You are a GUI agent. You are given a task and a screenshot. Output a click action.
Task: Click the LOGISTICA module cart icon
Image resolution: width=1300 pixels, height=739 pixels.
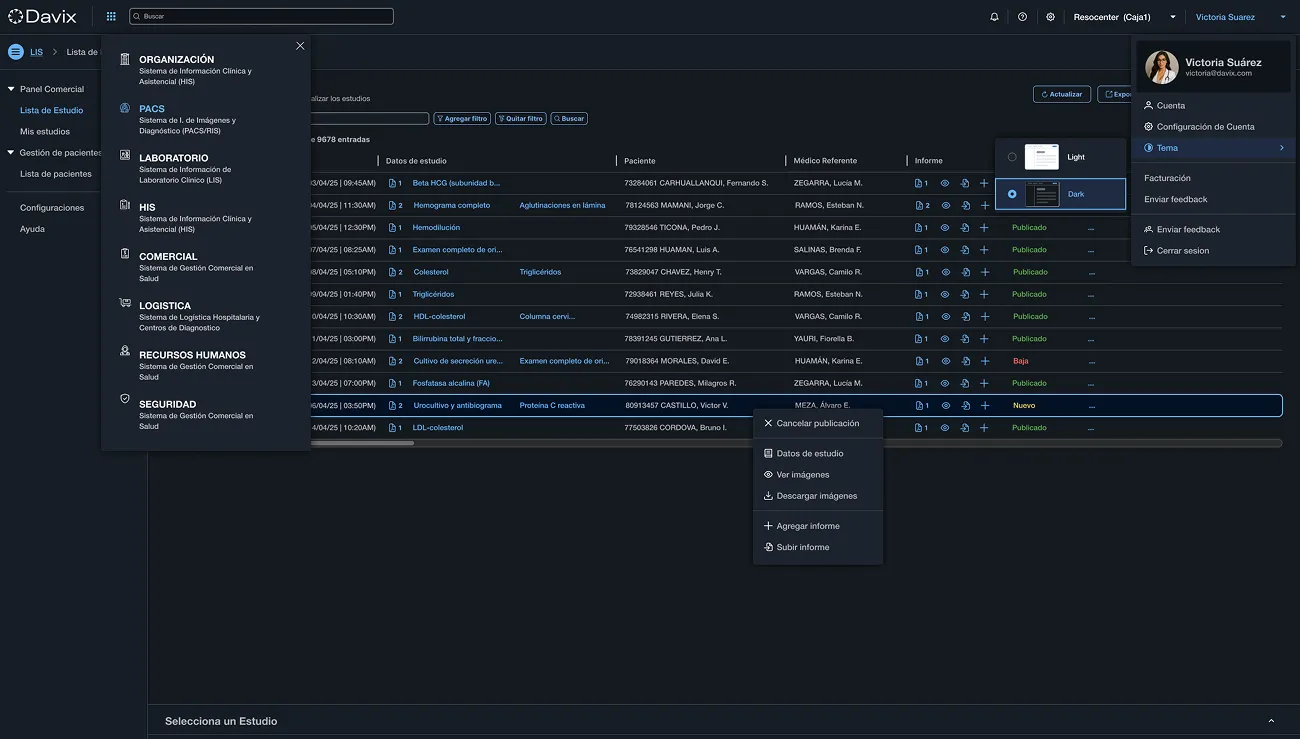pyautogui.click(x=125, y=303)
